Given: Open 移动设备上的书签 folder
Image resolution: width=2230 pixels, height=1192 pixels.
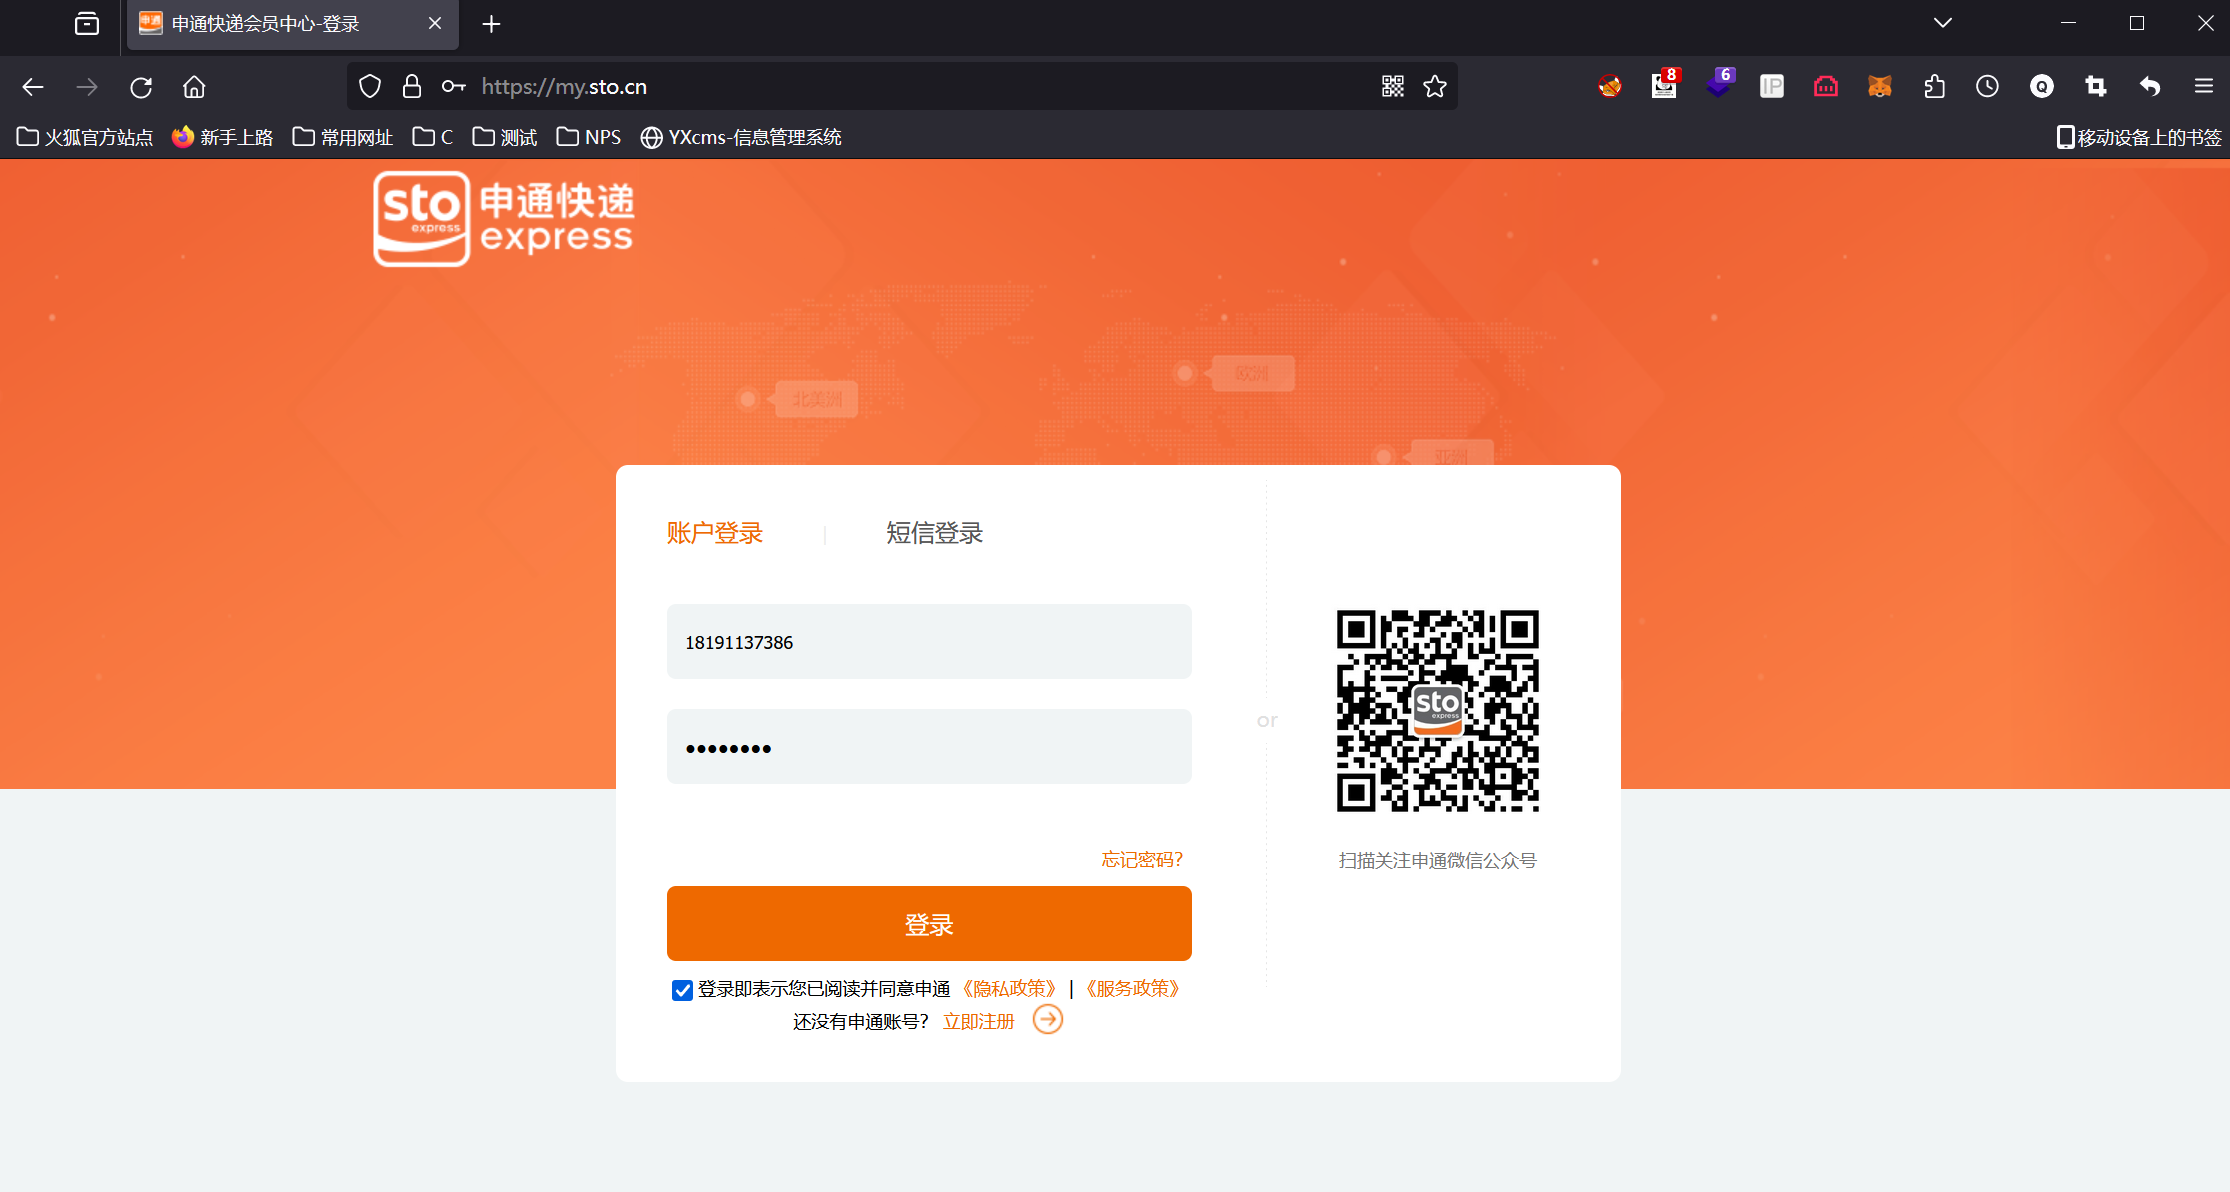Looking at the screenshot, I should (x=2139, y=137).
